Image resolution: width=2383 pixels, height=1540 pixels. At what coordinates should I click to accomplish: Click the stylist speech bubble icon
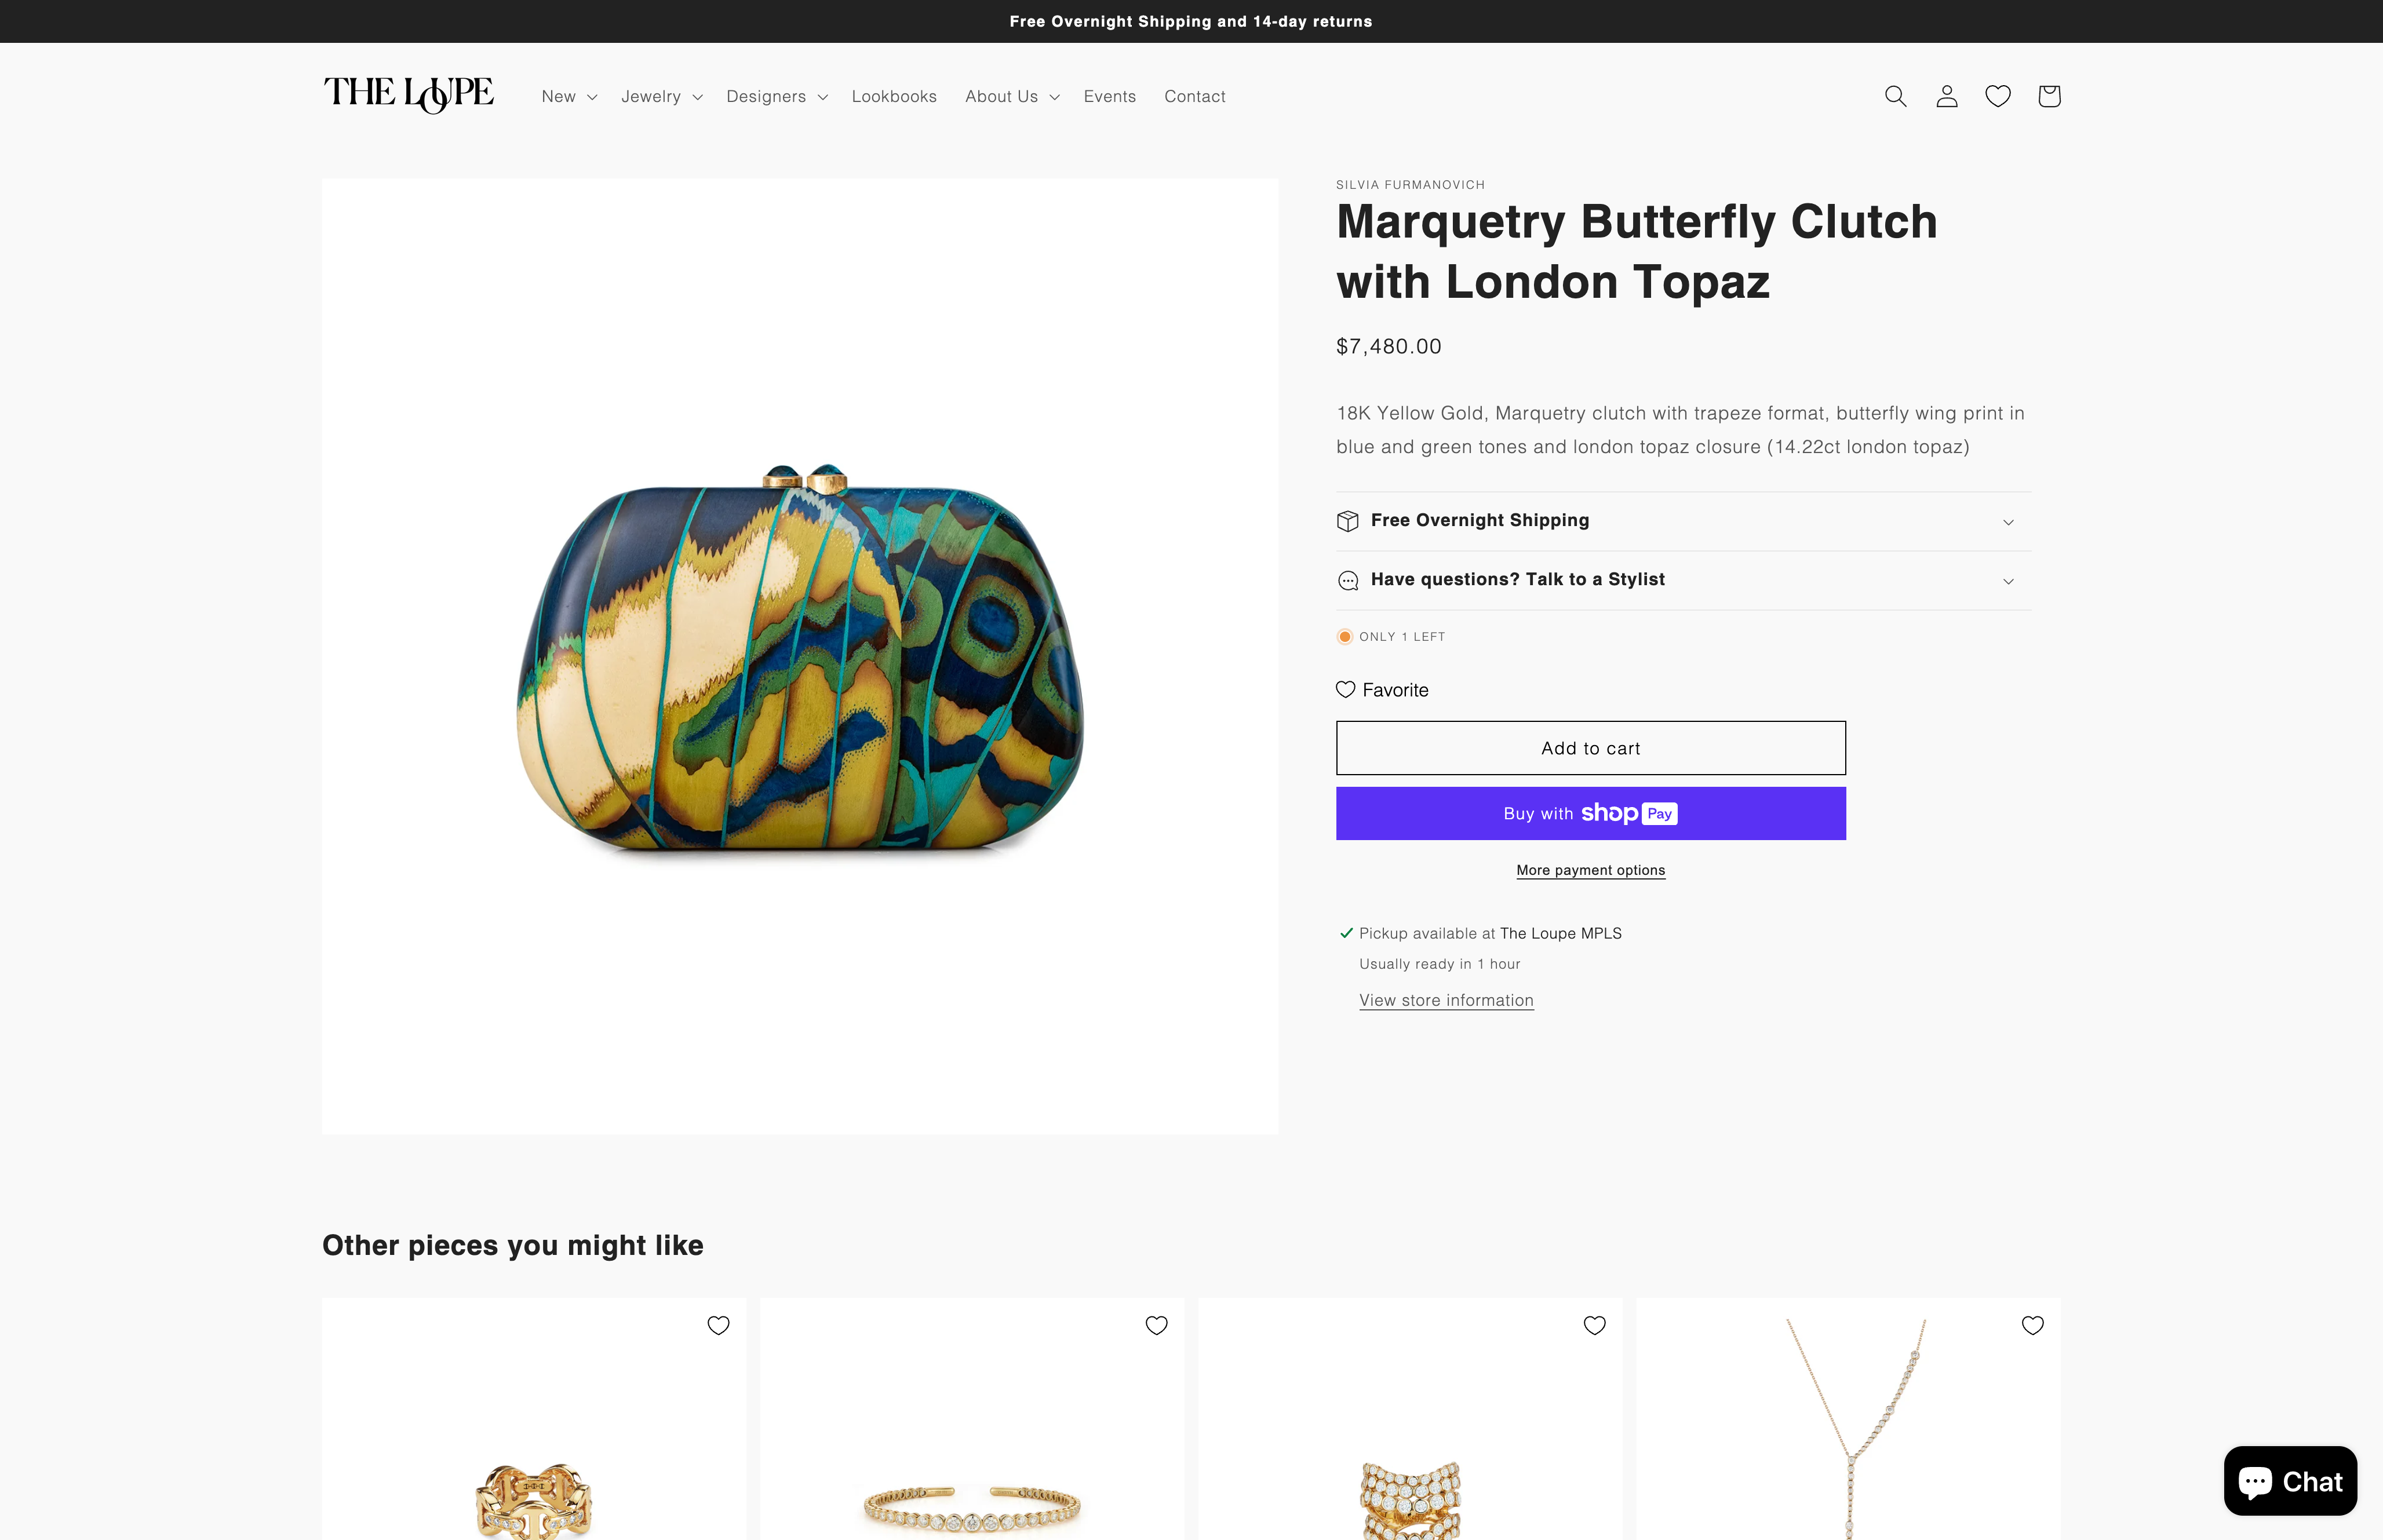coord(1348,580)
